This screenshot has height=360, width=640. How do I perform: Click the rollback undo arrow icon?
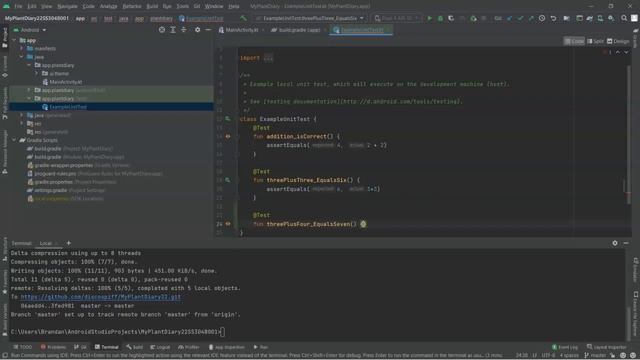point(553,18)
